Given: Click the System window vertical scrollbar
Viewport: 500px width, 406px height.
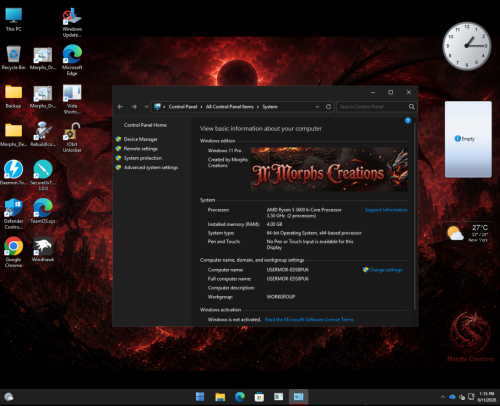Looking at the screenshot, I should pyautogui.click(x=415, y=216).
